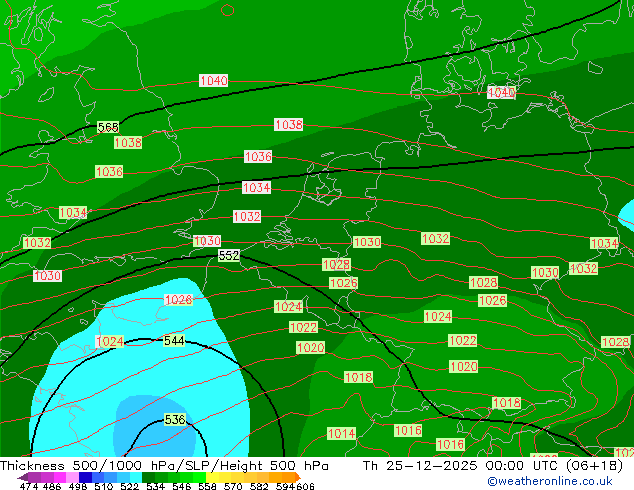Select the orange arrow tip of legend

[298, 477]
